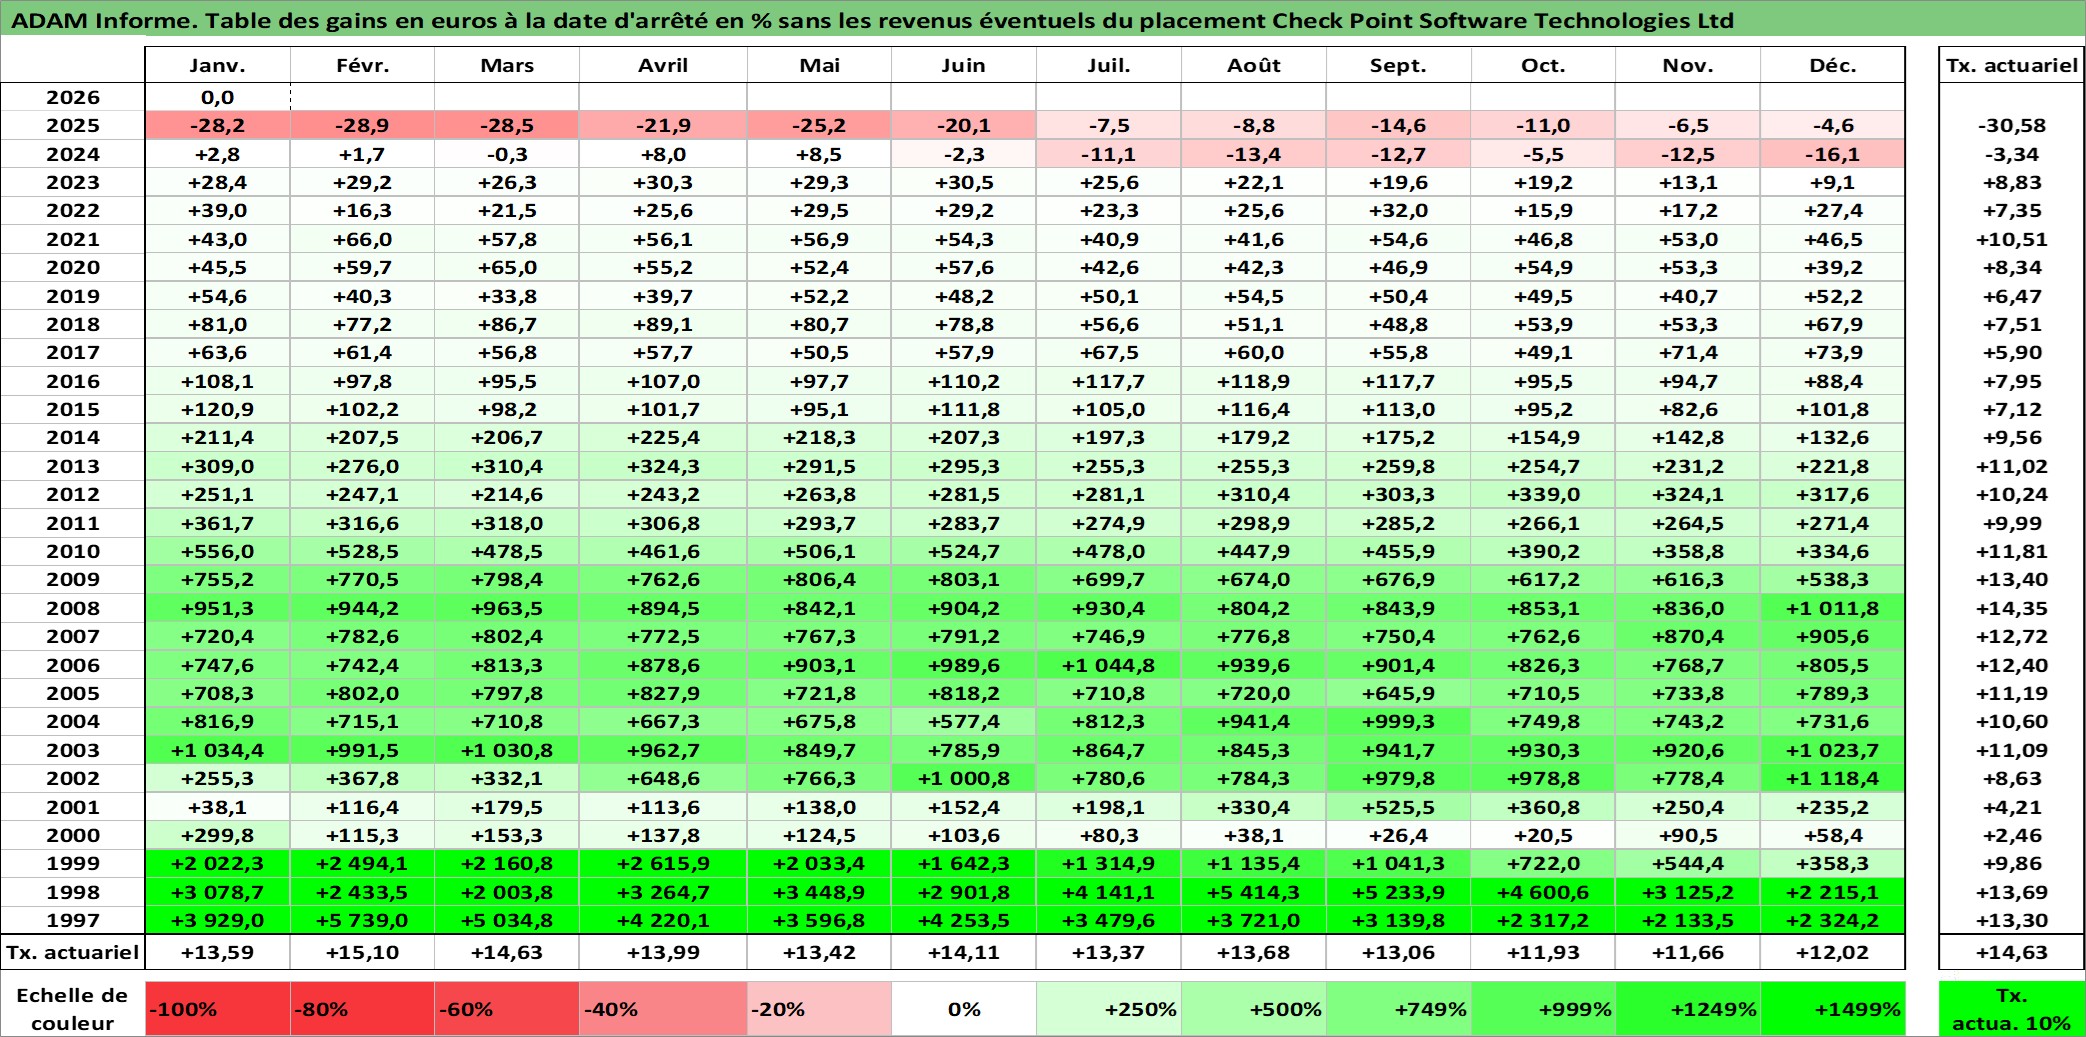
Task: Click the 2025 year row label
Action: tap(72, 125)
